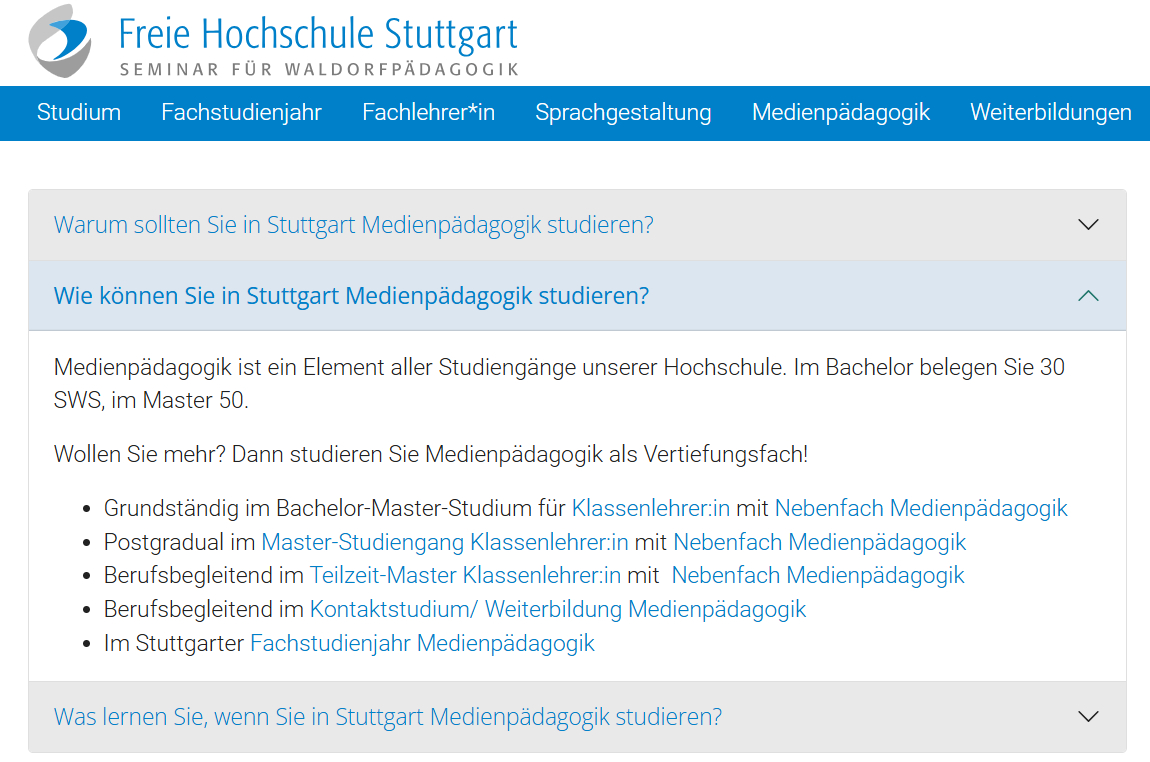Follow the 'Teilzeit-Master Klassenlehrer:in' link

click(x=465, y=575)
